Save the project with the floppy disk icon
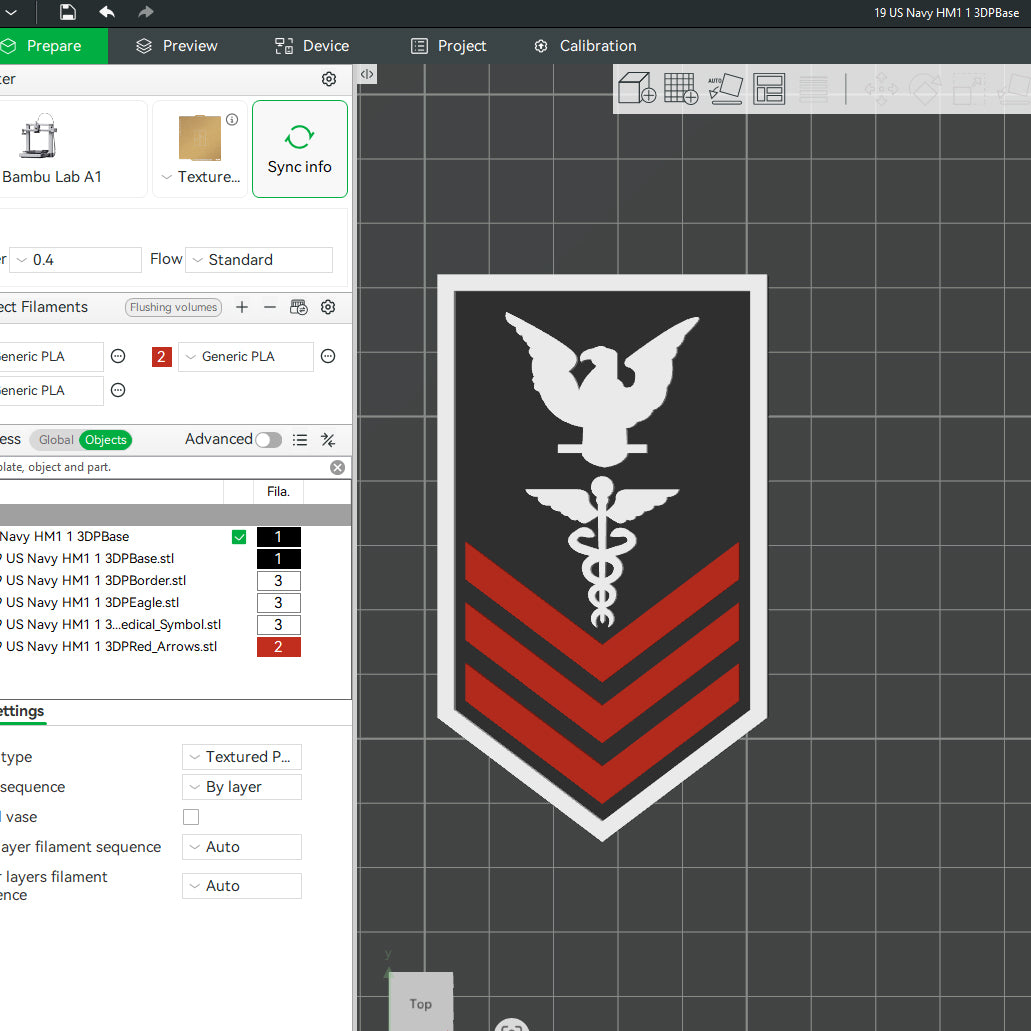Image resolution: width=1031 pixels, height=1031 pixels. (68, 12)
